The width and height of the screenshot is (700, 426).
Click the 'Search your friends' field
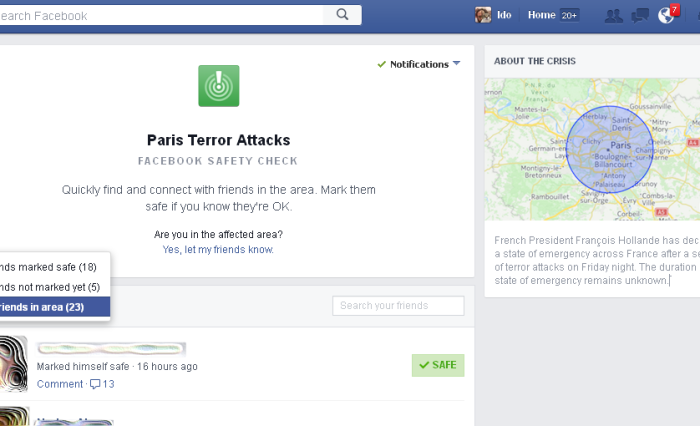[x=398, y=306]
